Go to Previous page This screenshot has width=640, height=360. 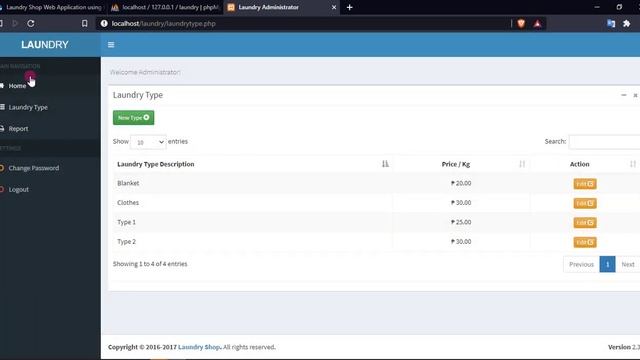point(581,264)
